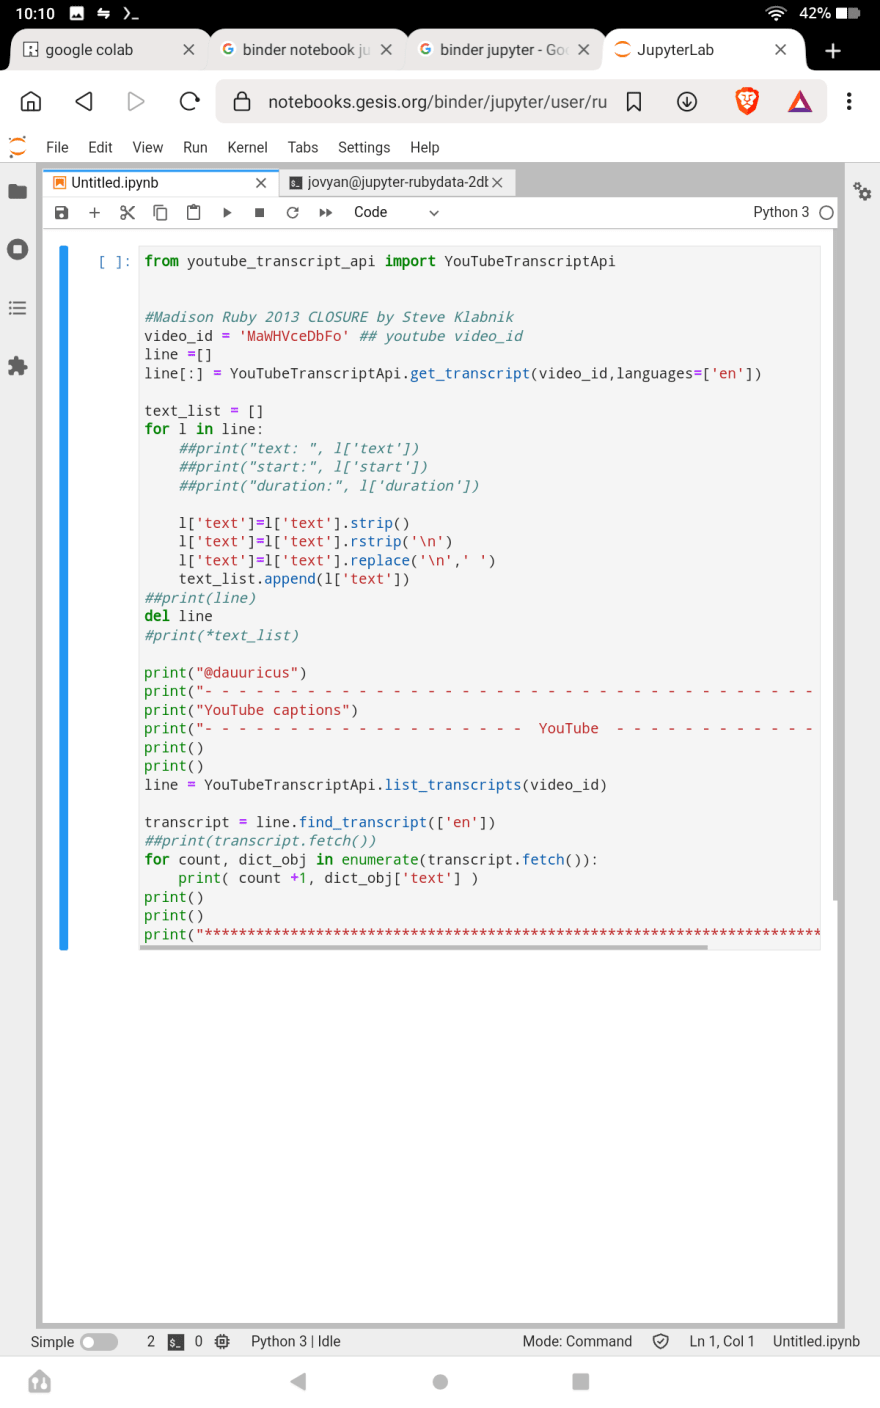The width and height of the screenshot is (880, 1408).
Task: Open the Code cell type dropdown
Action: 396,213
